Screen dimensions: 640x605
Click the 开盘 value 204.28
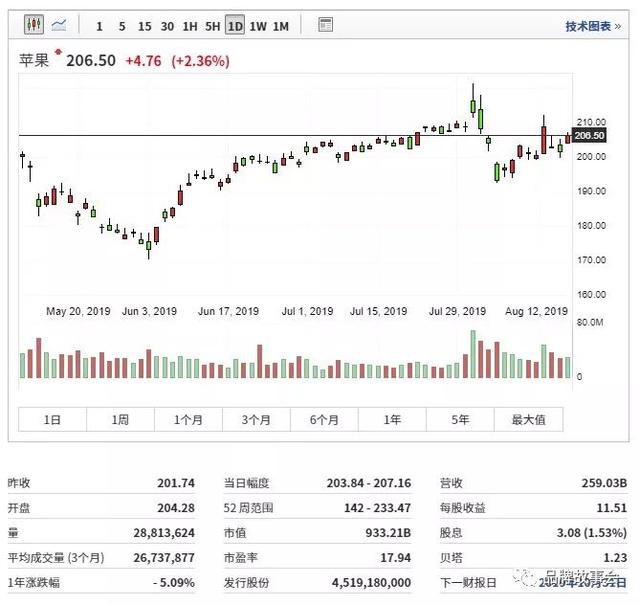tap(176, 508)
